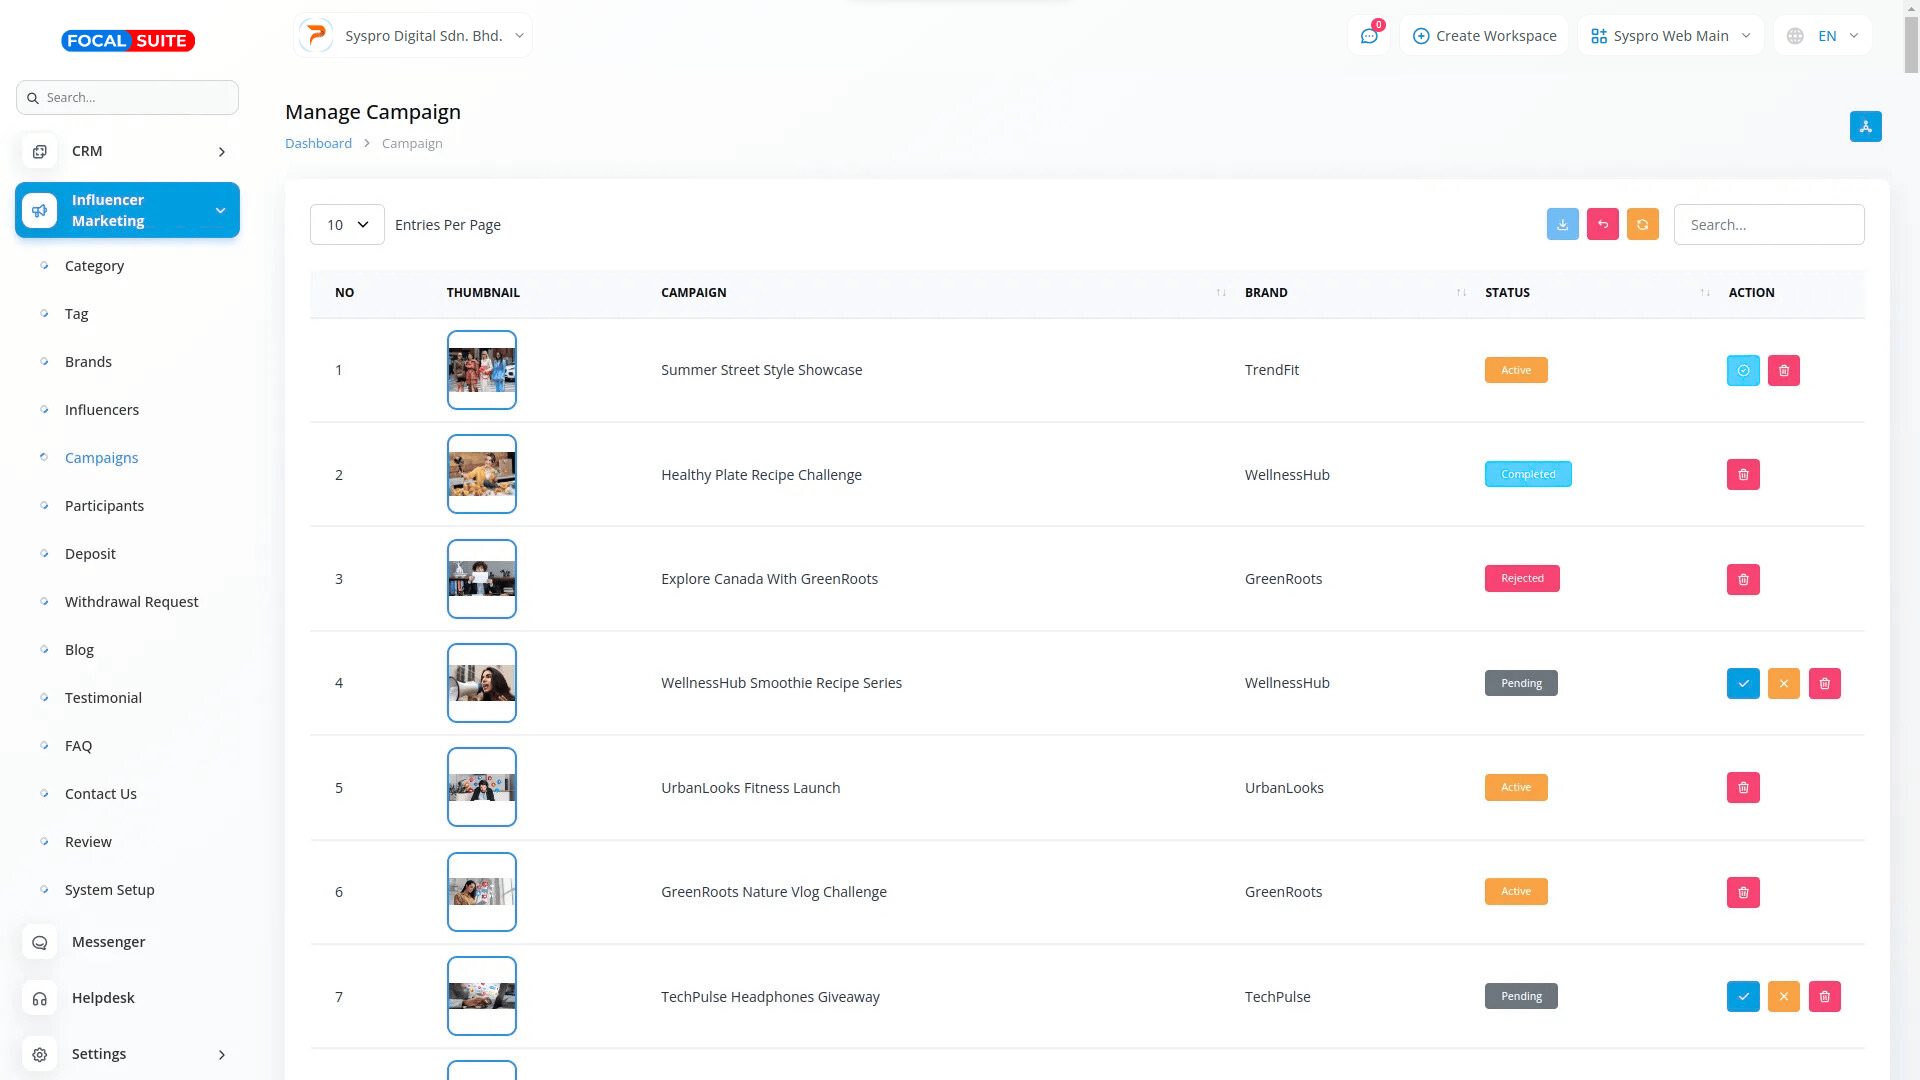Open the chat notifications icon in header

tap(1368, 36)
